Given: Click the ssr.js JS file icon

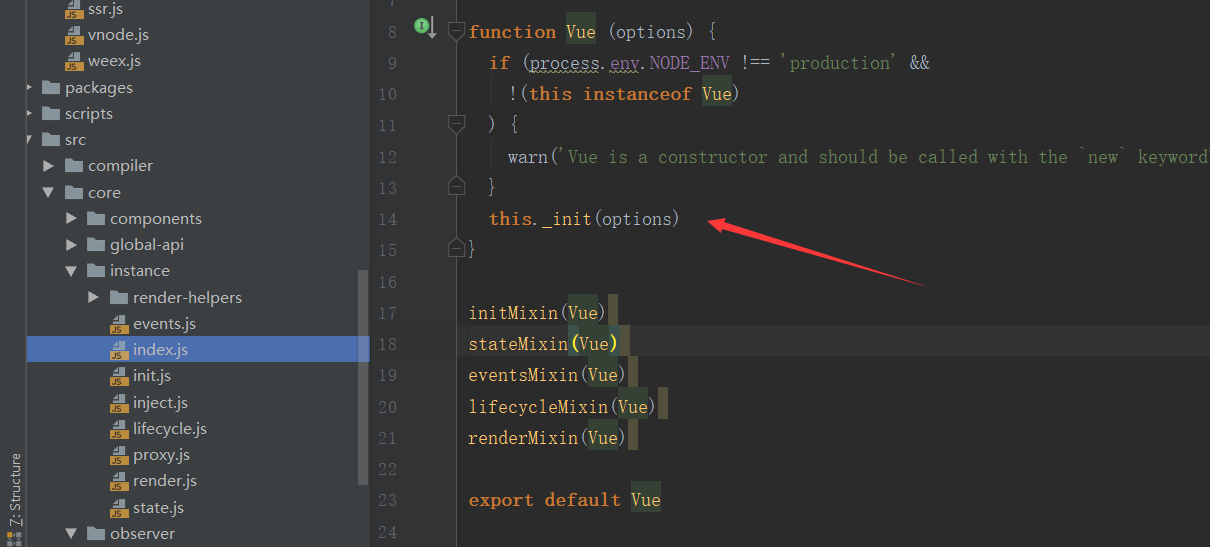Looking at the screenshot, I should click(74, 10).
